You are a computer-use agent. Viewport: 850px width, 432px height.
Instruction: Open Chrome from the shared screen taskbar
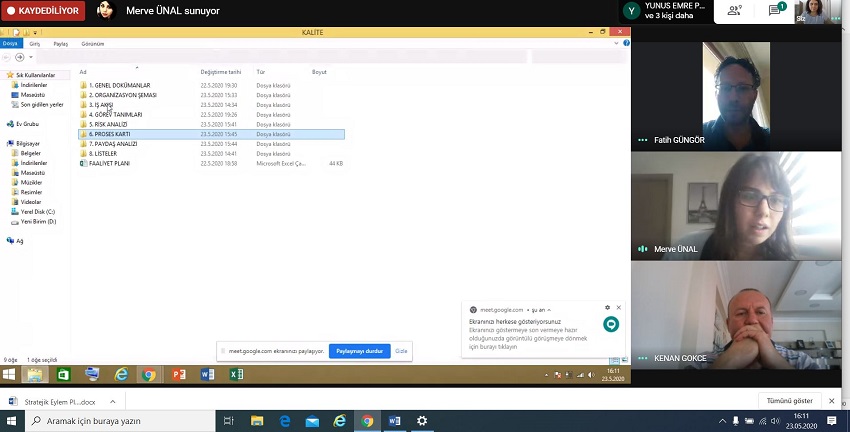tap(149, 375)
